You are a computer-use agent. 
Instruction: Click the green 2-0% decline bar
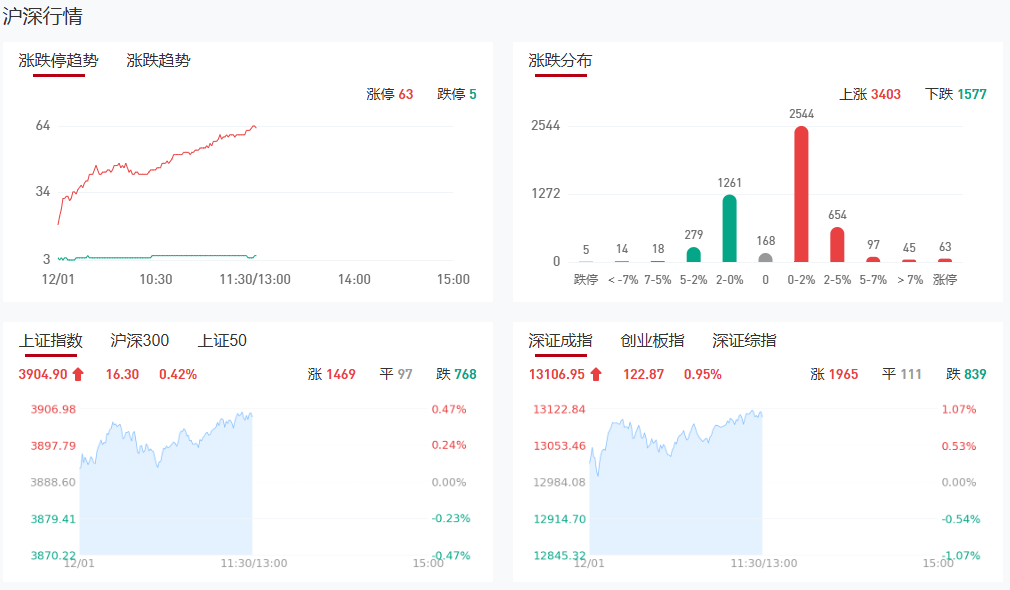(730, 229)
